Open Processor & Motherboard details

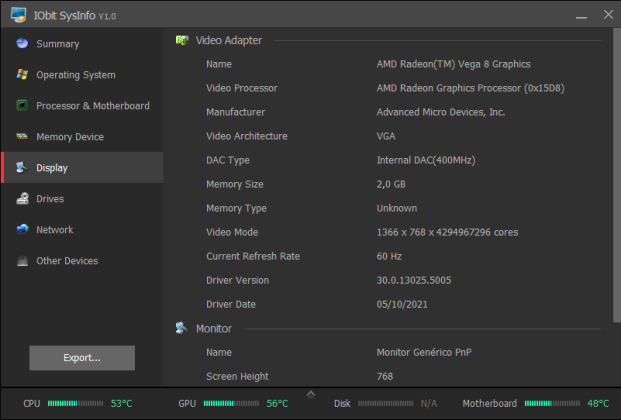(x=82, y=105)
